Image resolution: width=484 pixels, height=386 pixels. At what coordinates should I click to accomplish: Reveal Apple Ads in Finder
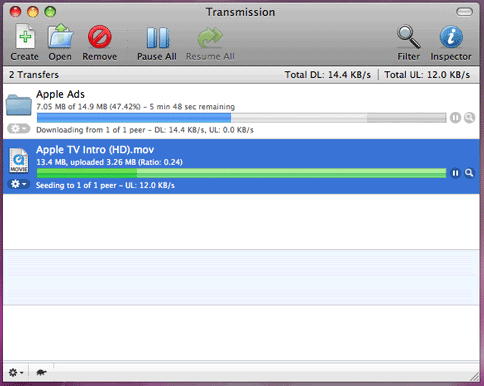[x=469, y=118]
